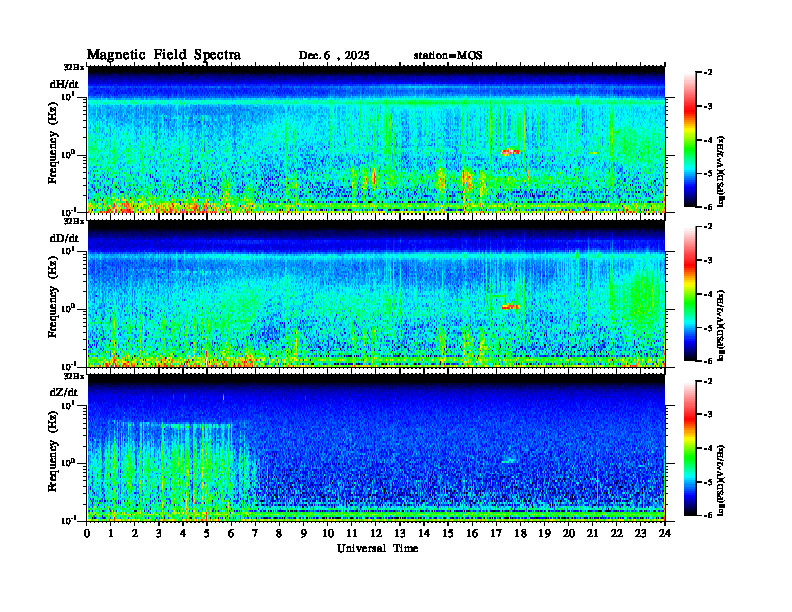792x612 pixels.
Task: Click the faint 1 Hz signal near 17.5 UT in dZ/dt spectrogram
Action: (x=509, y=461)
